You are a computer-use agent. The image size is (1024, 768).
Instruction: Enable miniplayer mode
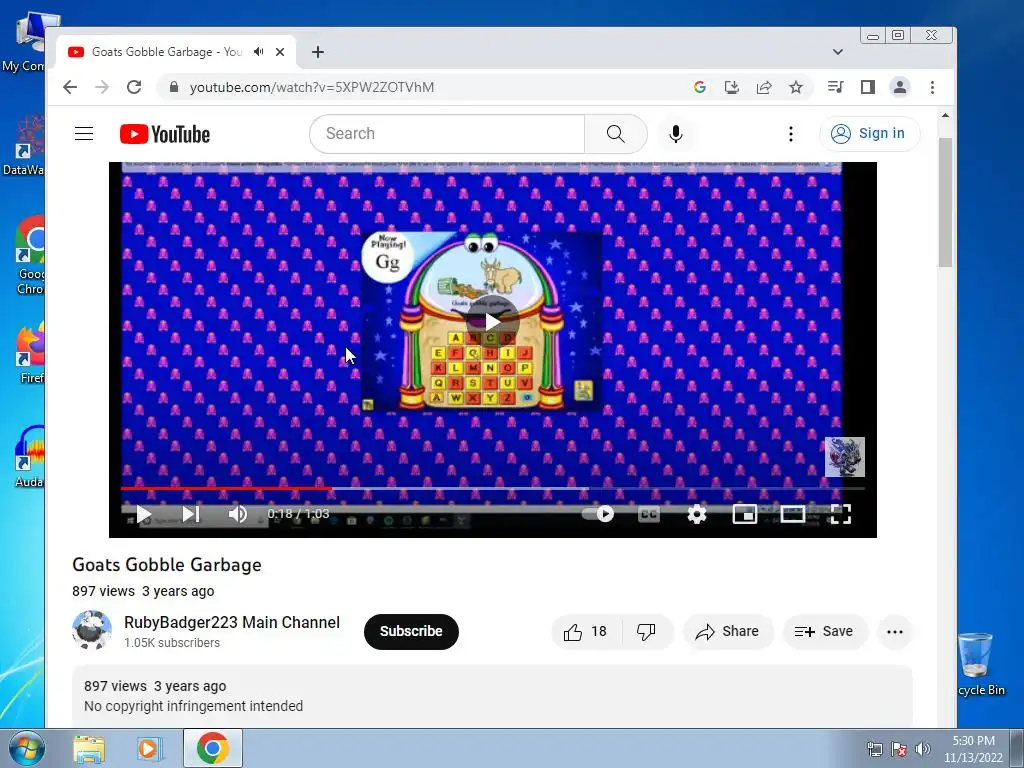[x=744, y=515]
